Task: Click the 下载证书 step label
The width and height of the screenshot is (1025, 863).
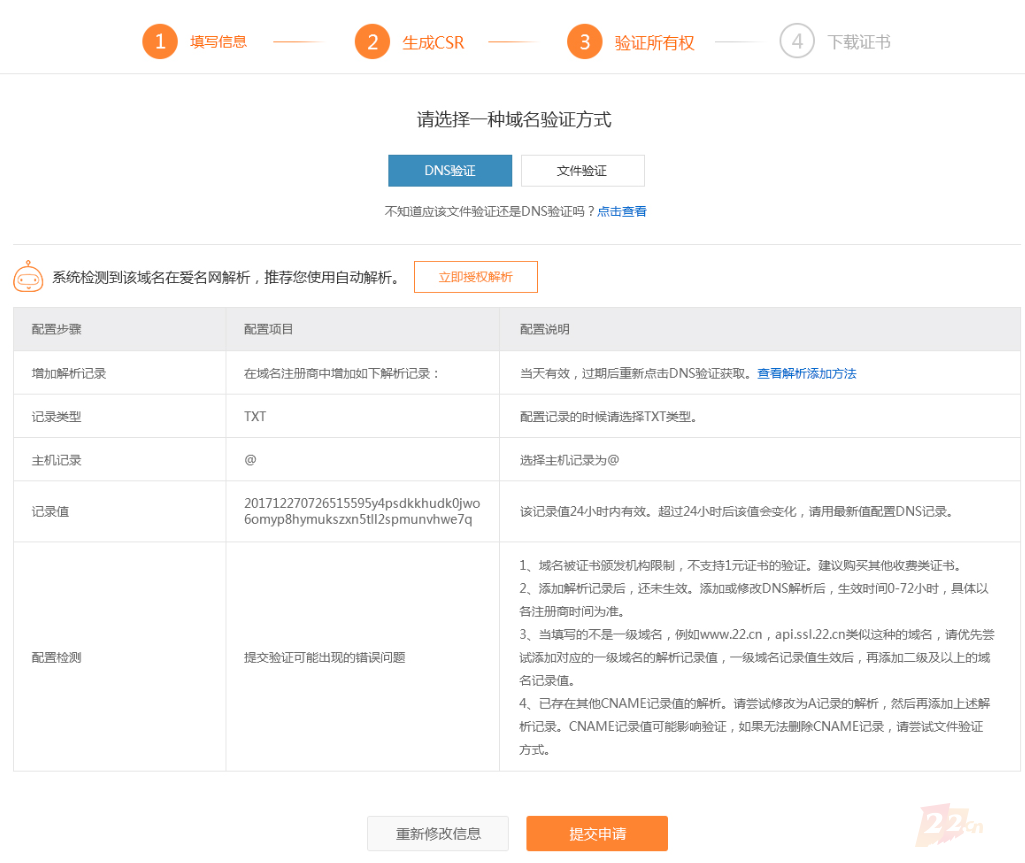Action: coord(859,42)
